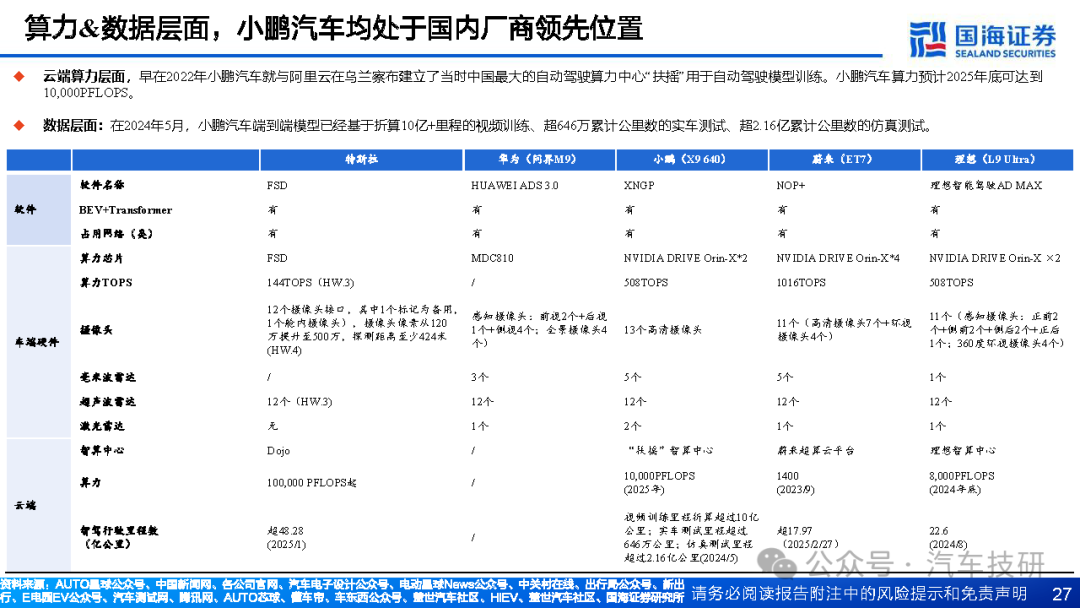
Task: Select the 12个（HW3）ultrasonic radar cell
Action: 299,401
